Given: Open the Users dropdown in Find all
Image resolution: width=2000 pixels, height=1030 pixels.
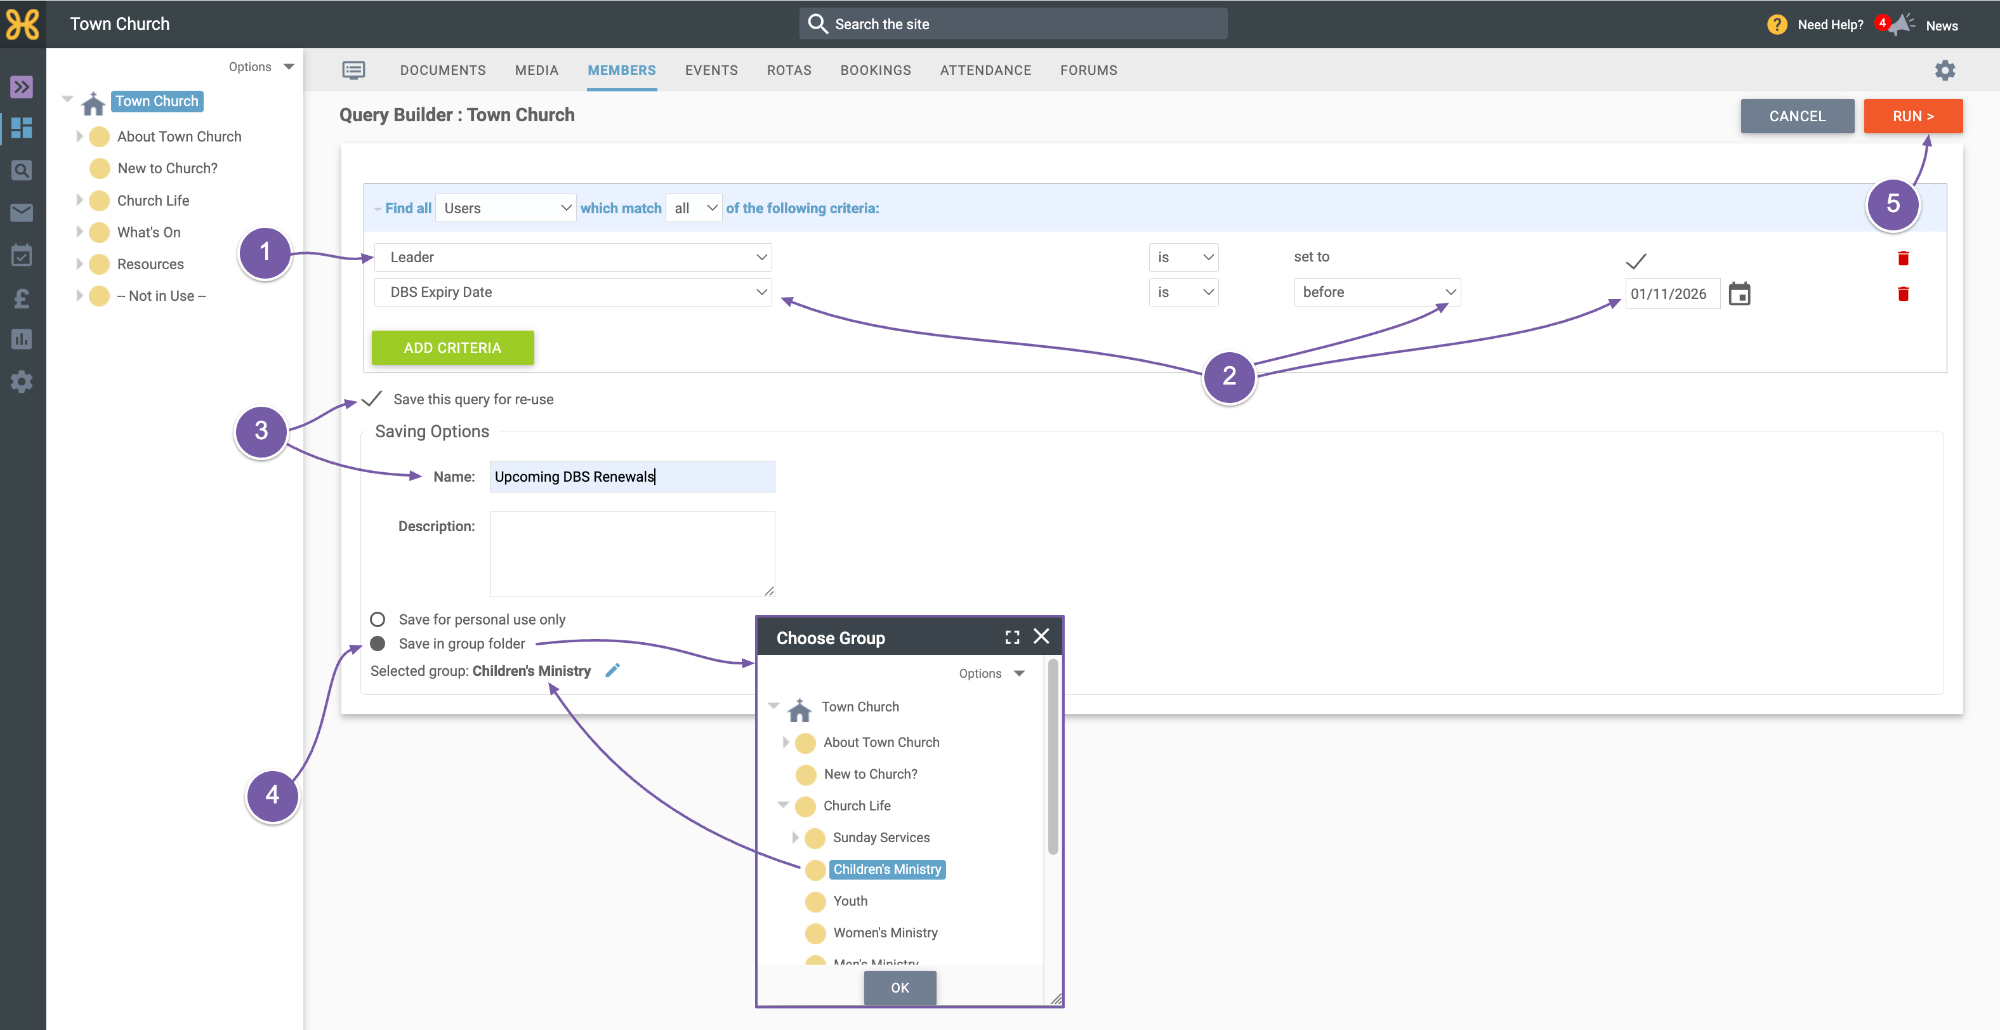Looking at the screenshot, I should pyautogui.click(x=507, y=208).
